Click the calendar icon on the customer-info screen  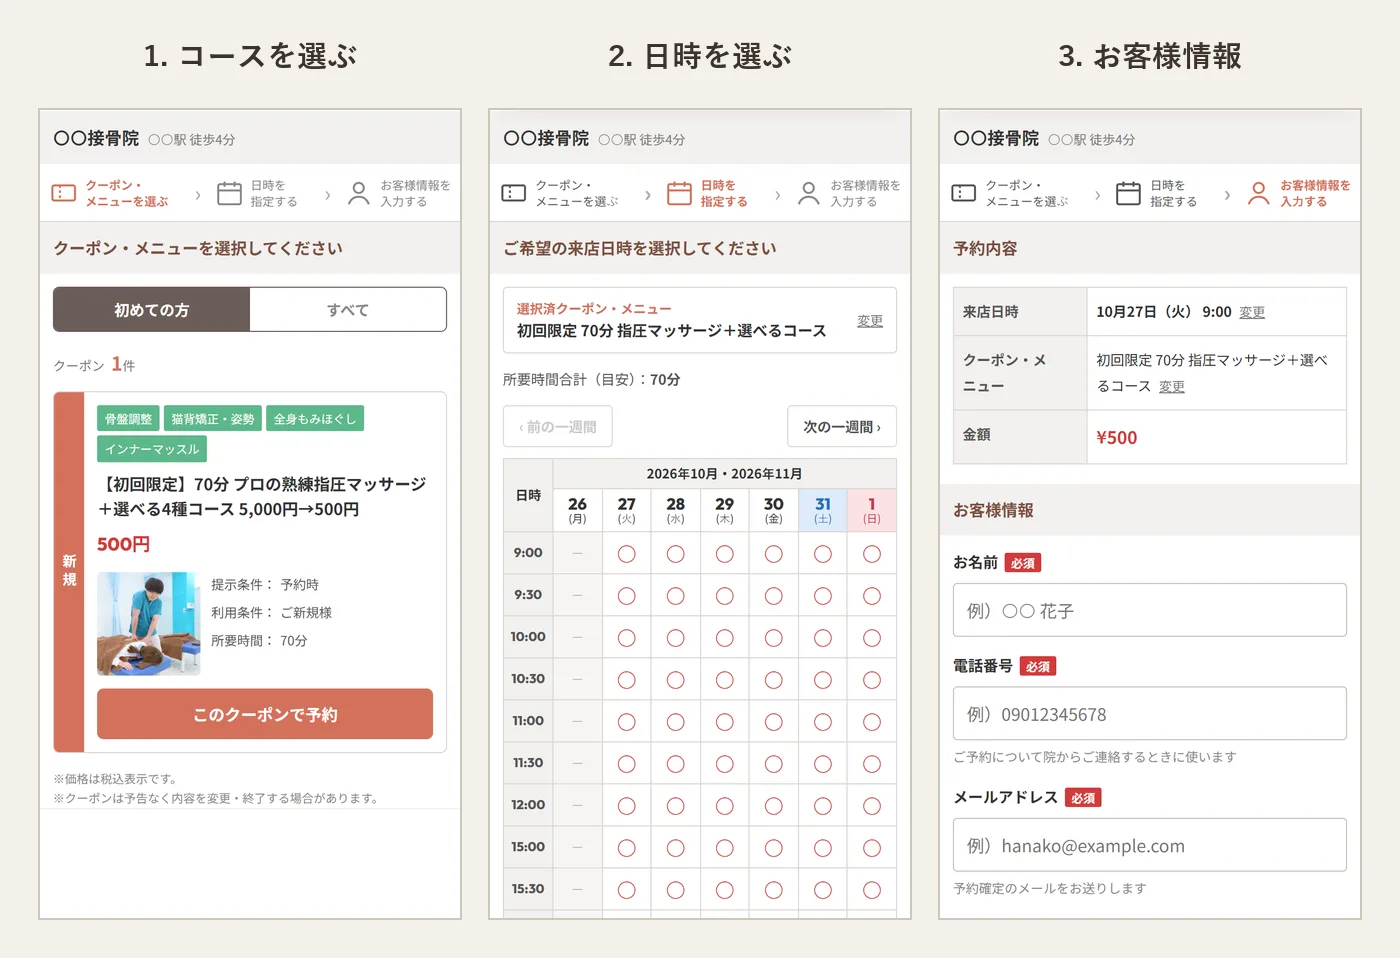coord(1129,193)
